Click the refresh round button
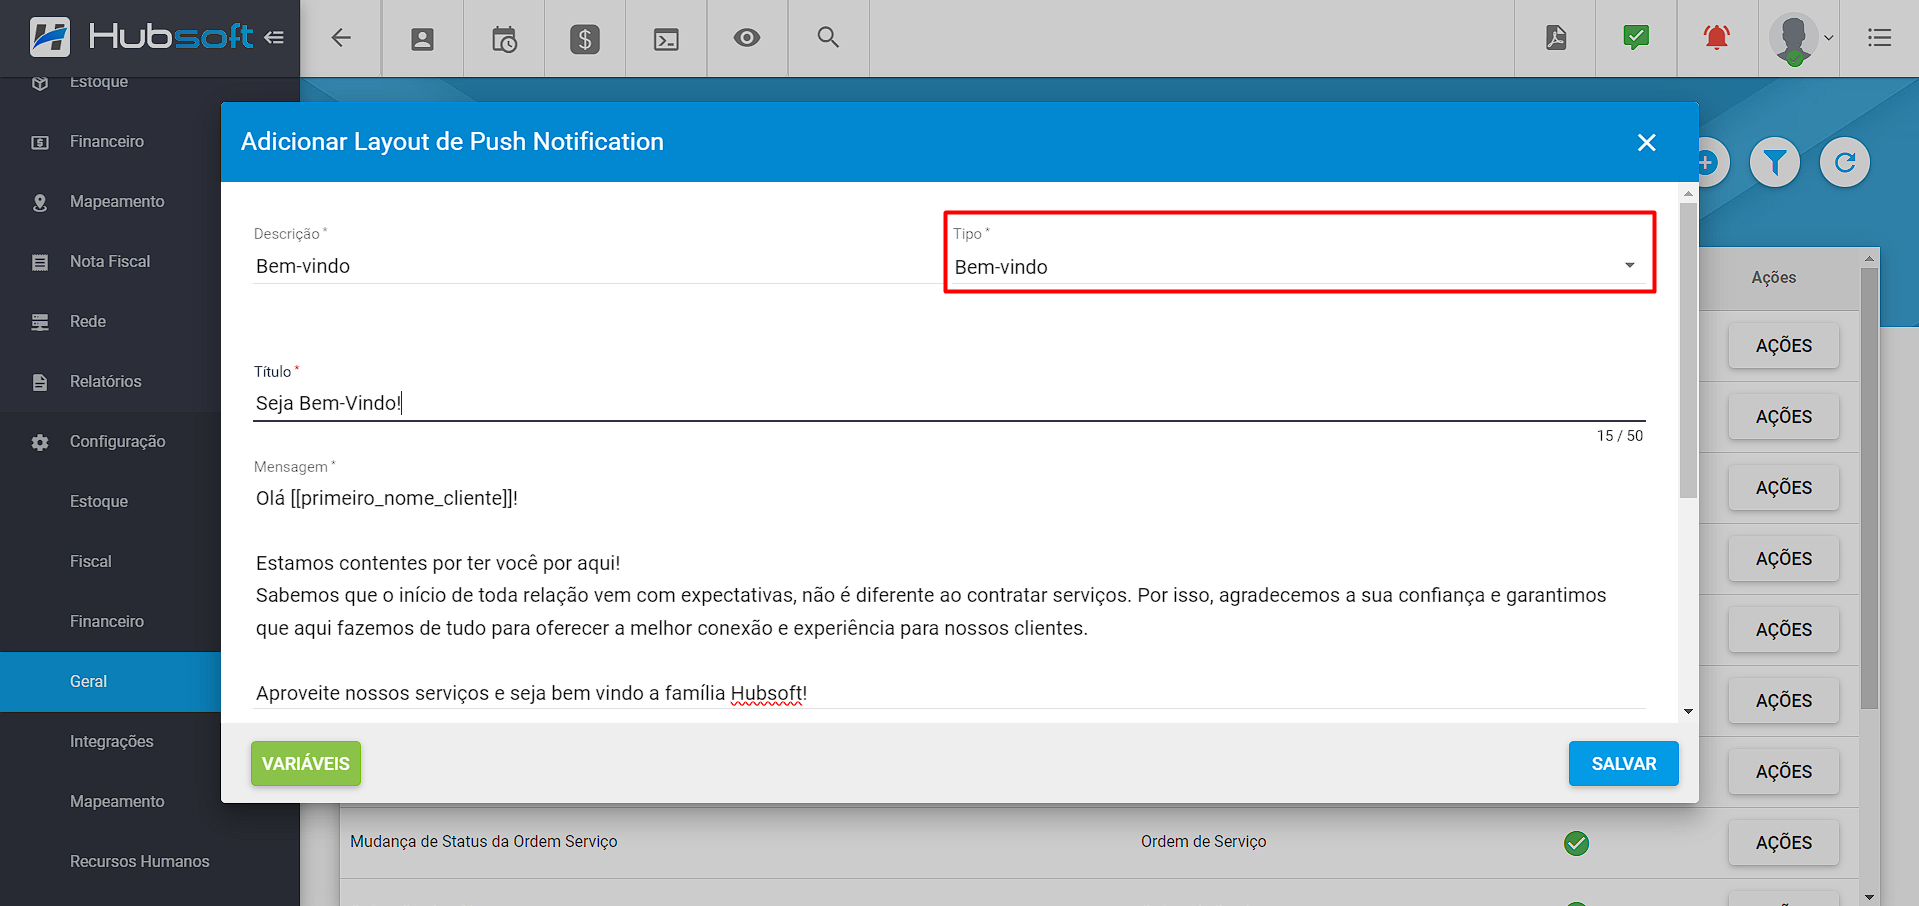 [1845, 162]
